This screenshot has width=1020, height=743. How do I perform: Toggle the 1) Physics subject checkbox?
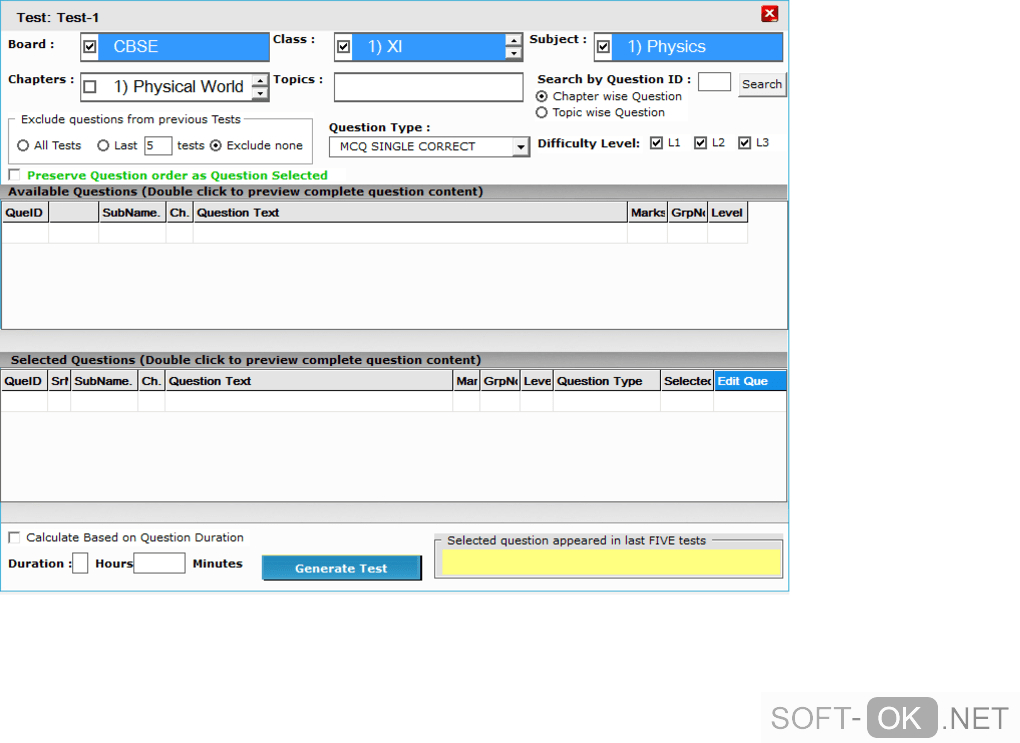pos(604,47)
